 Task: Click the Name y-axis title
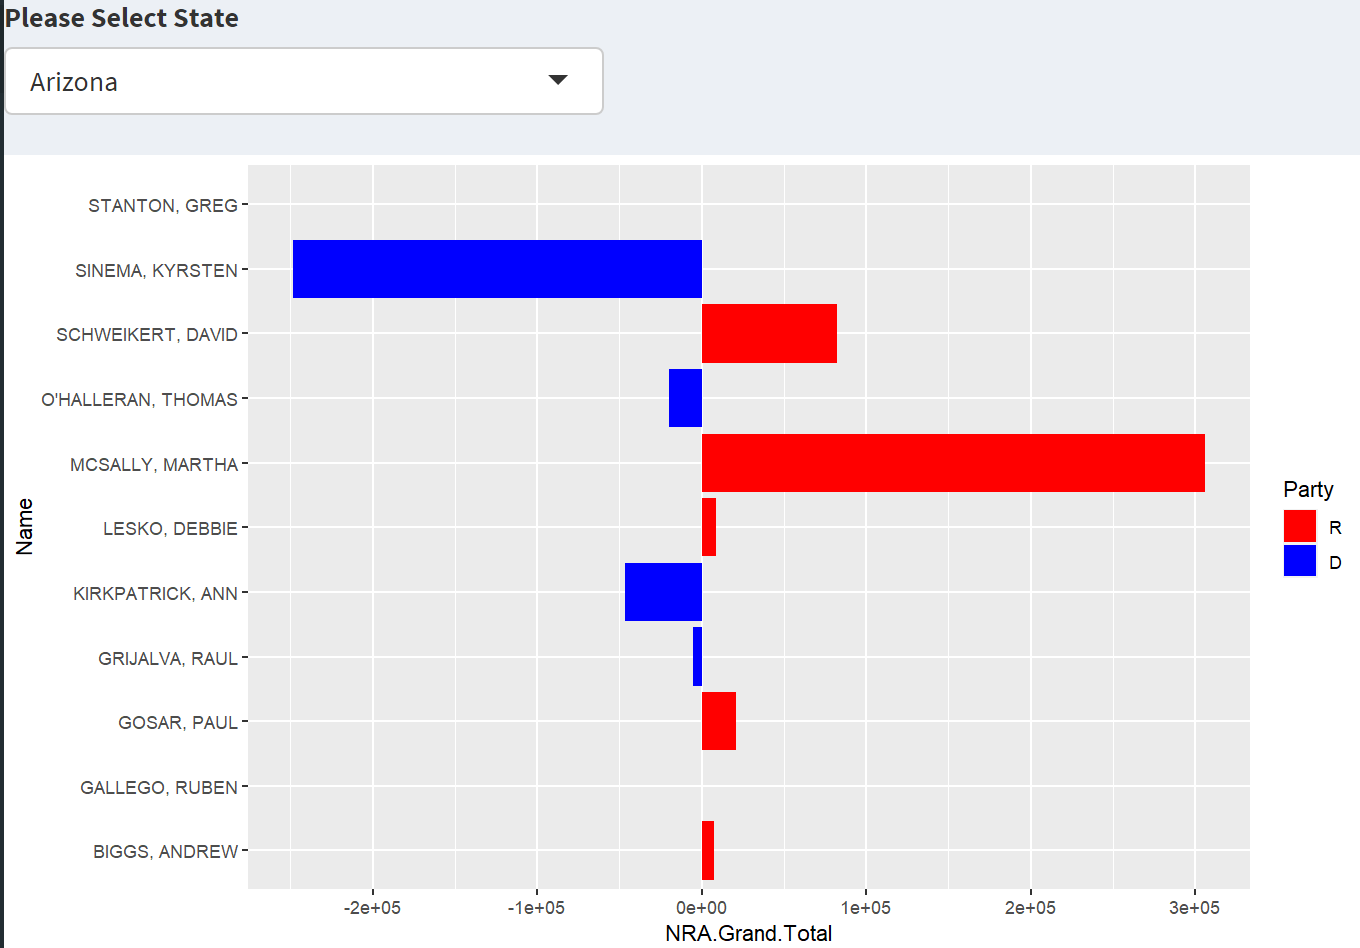[x=25, y=526]
